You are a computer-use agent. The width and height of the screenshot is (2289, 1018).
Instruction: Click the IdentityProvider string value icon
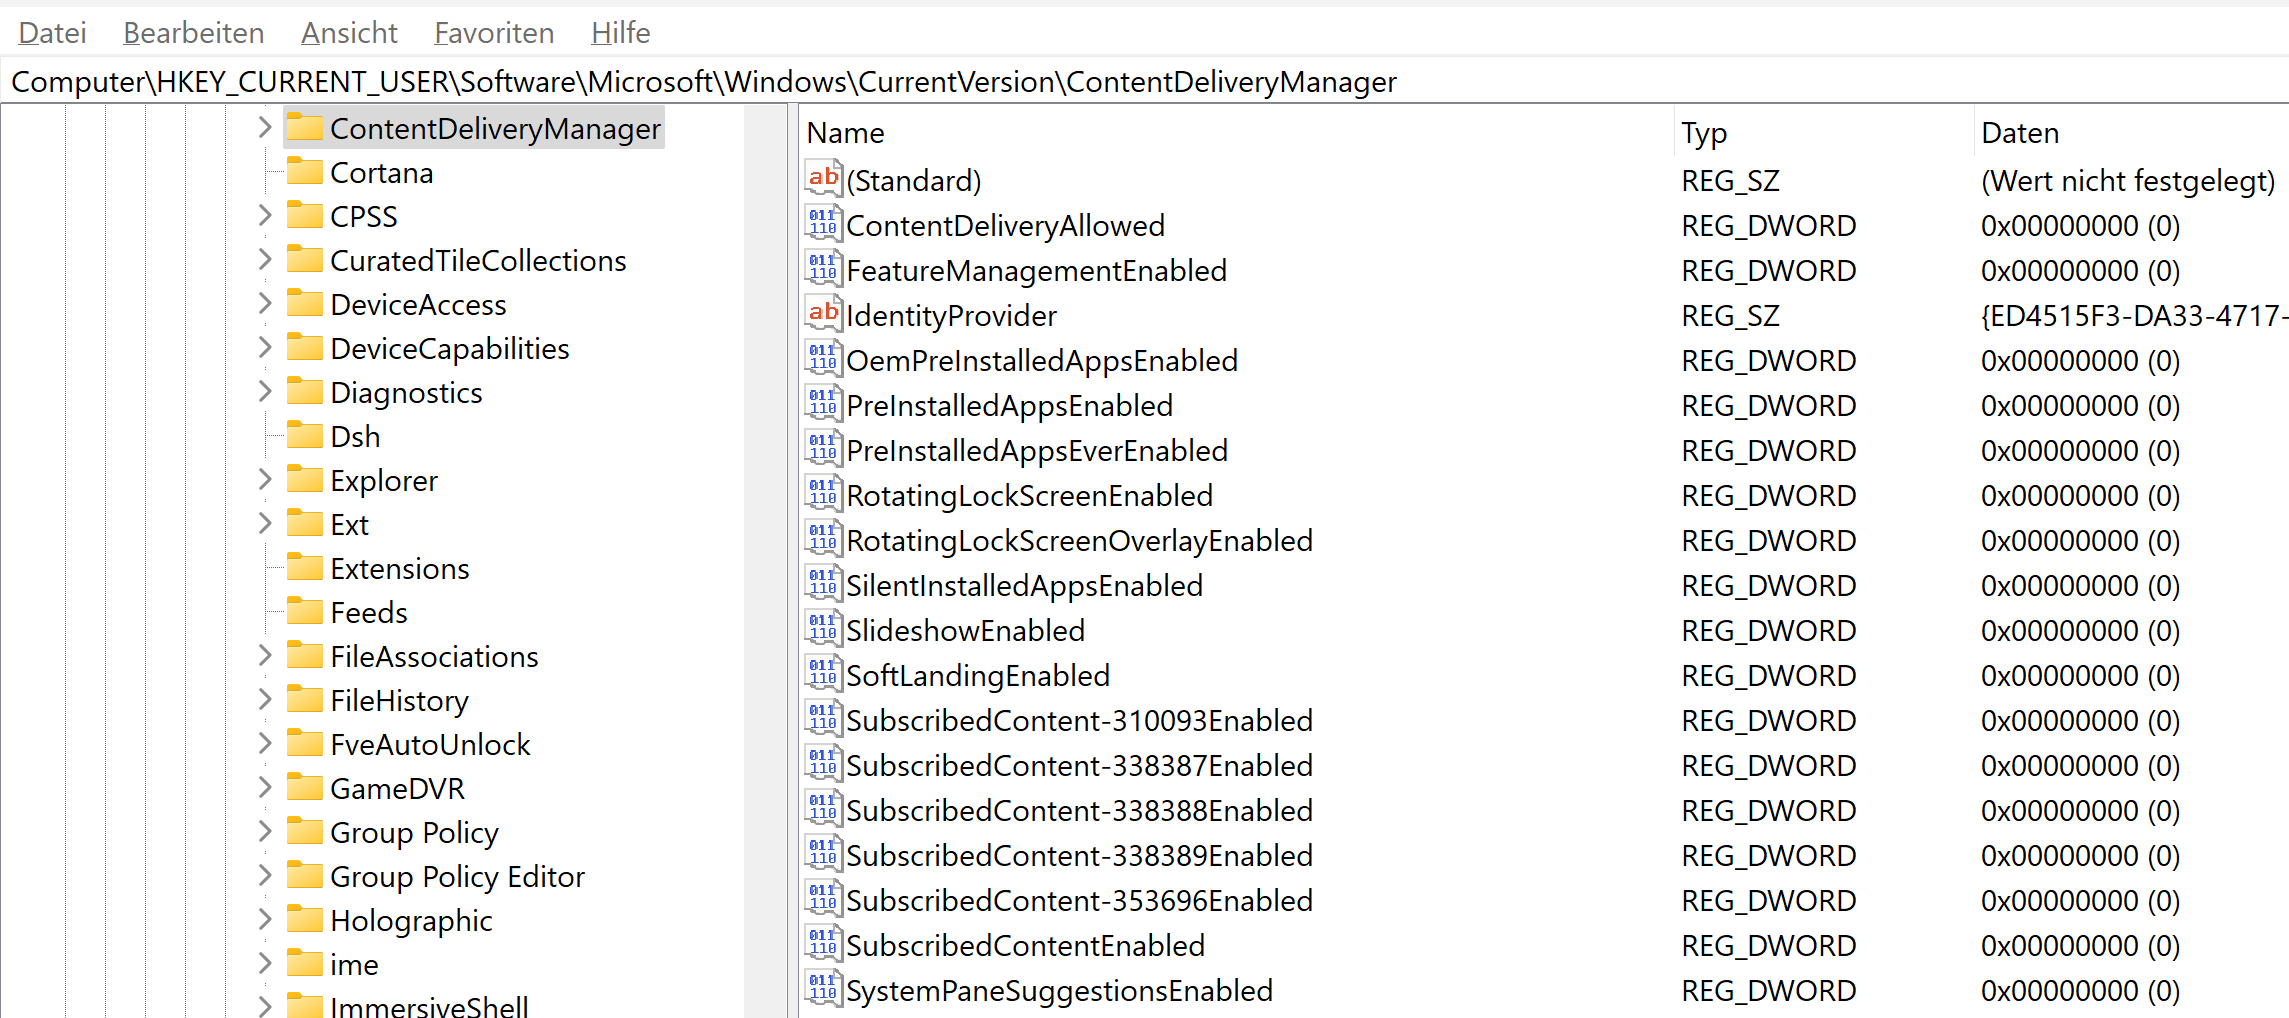pos(823,314)
